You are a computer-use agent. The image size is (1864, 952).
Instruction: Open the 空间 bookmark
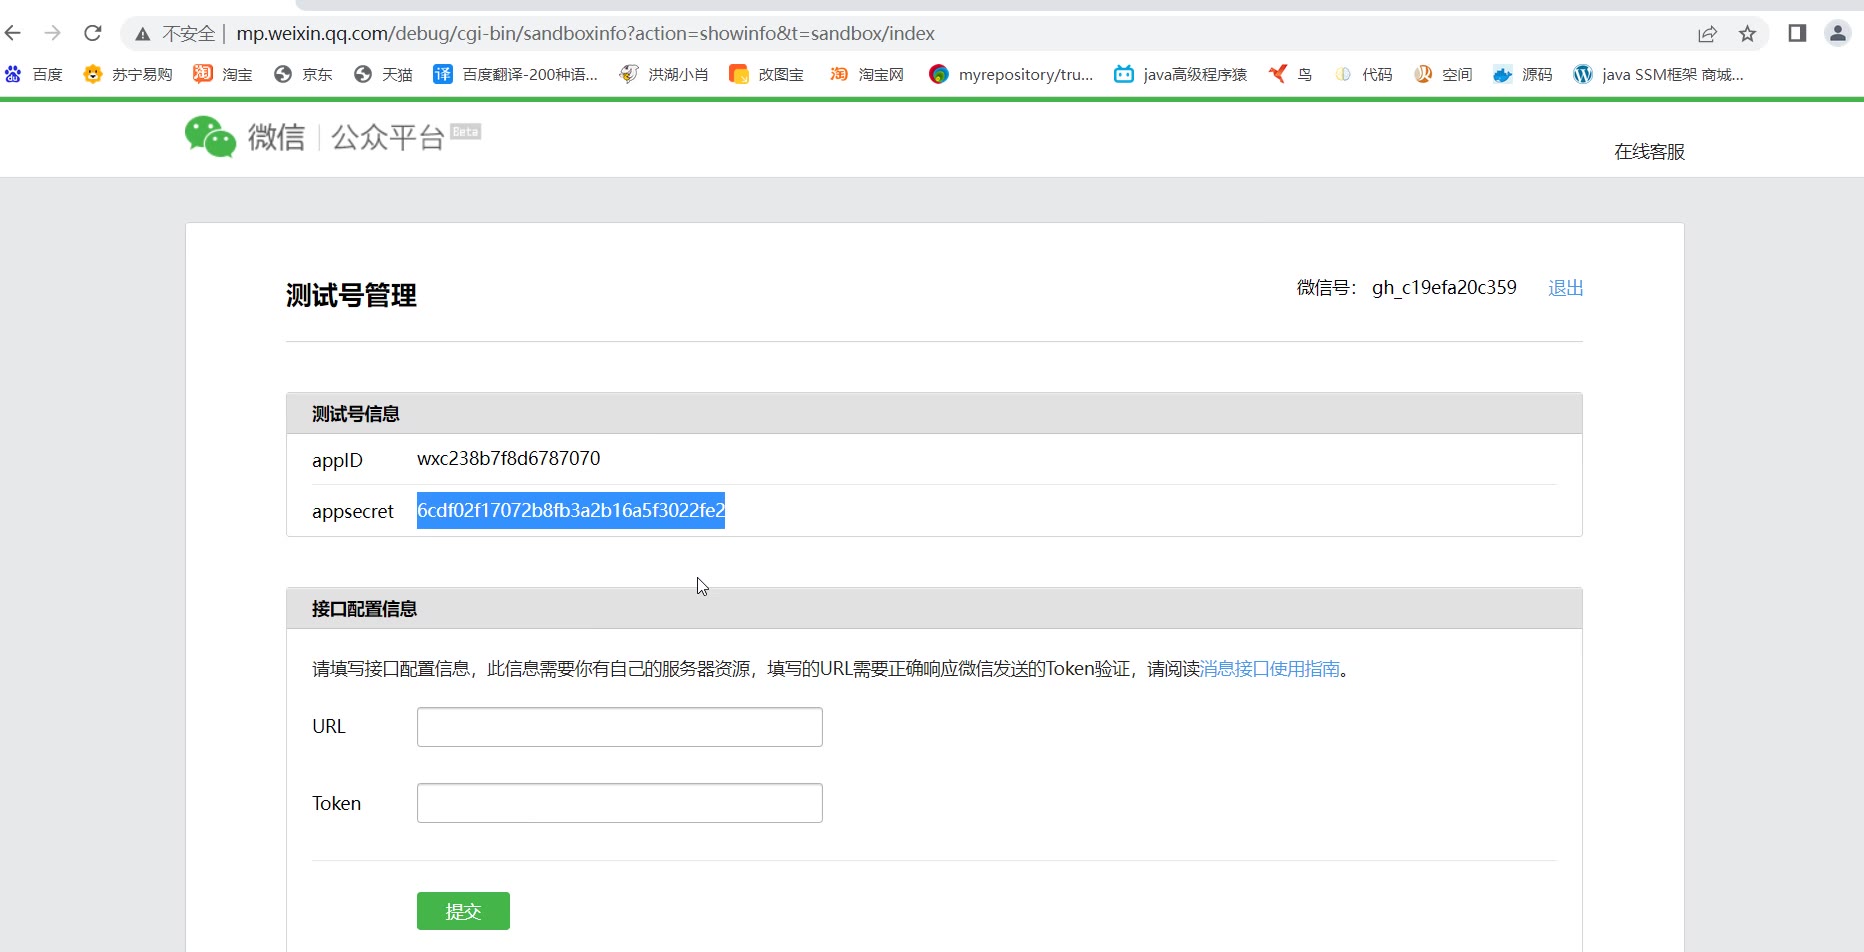pos(1443,74)
